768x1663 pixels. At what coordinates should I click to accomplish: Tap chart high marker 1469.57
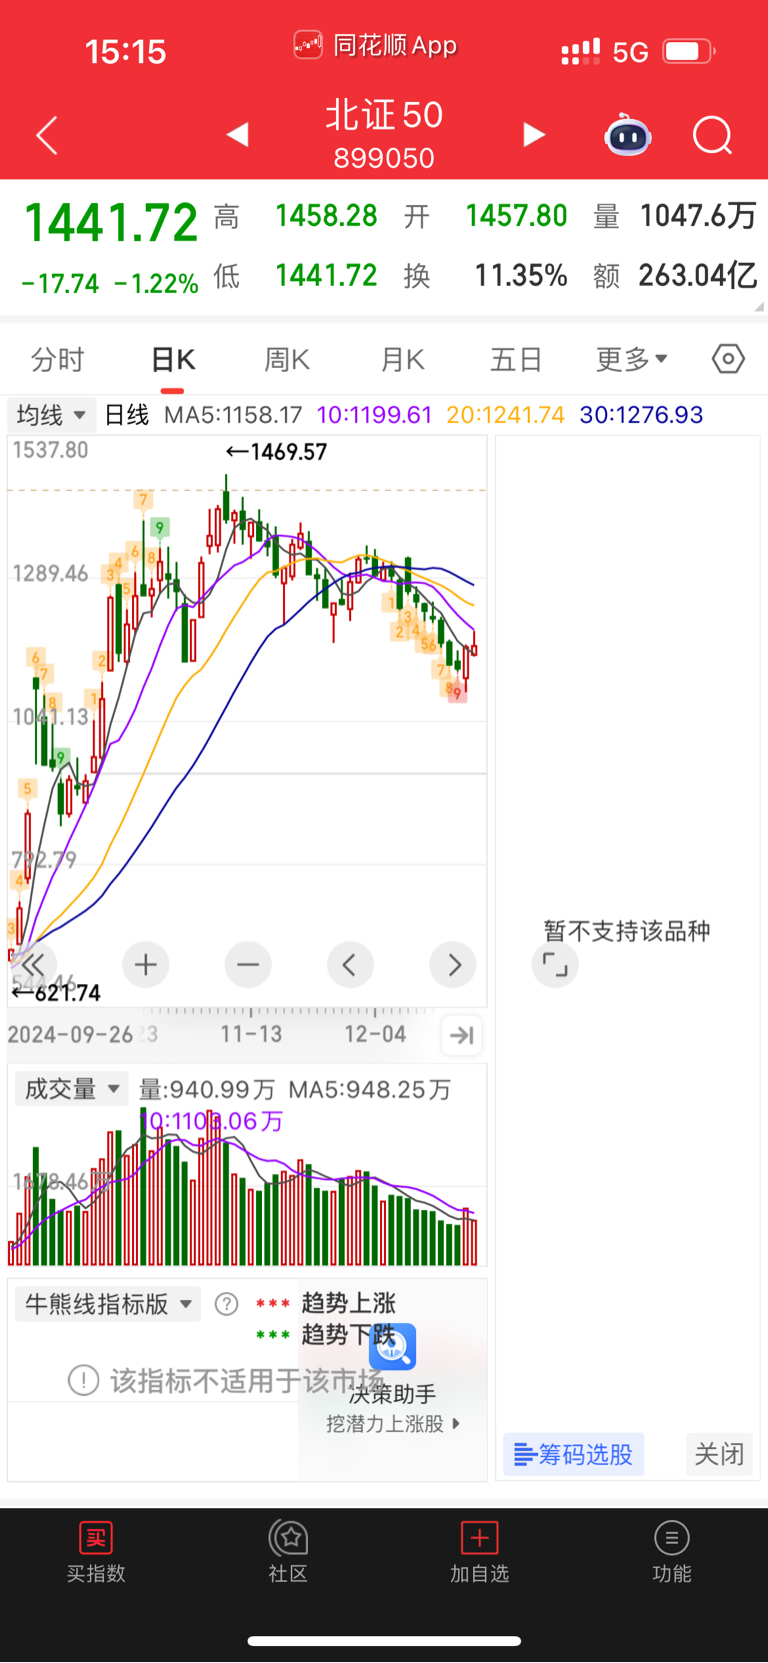click(277, 452)
